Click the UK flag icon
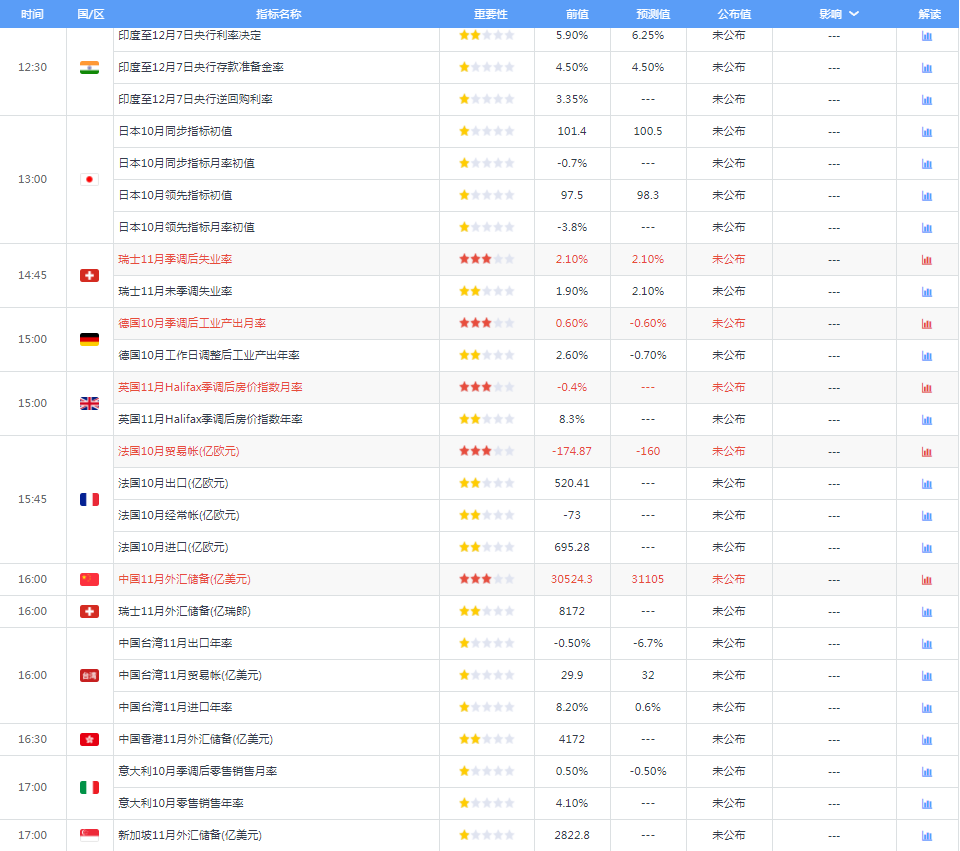 click(89, 403)
